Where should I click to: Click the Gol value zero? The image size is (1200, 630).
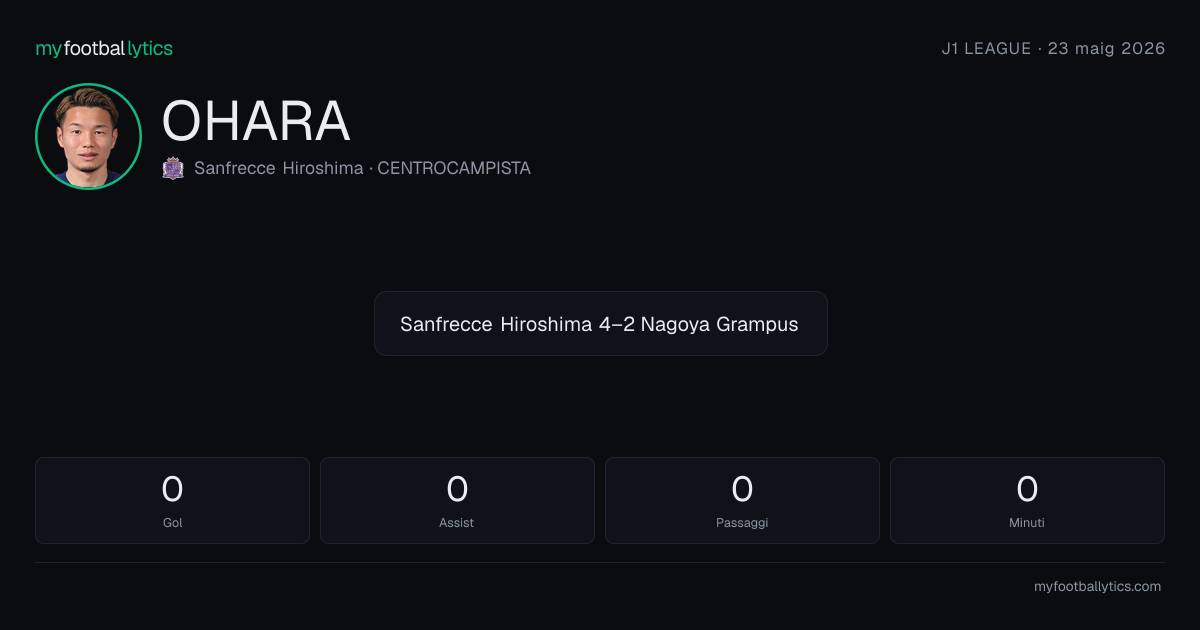[x=172, y=489]
